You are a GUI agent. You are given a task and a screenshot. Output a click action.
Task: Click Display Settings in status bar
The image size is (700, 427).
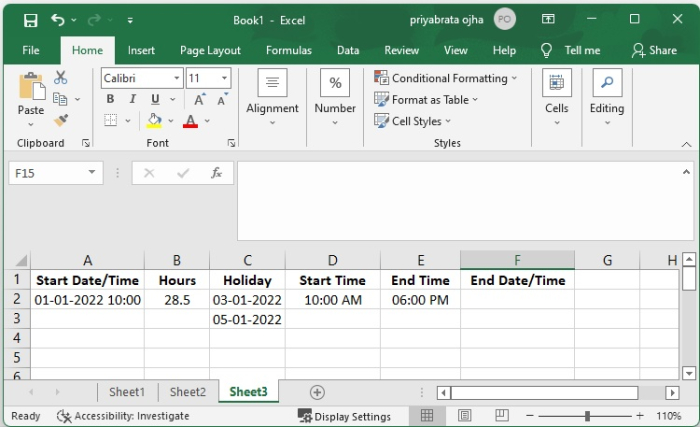tap(344, 416)
